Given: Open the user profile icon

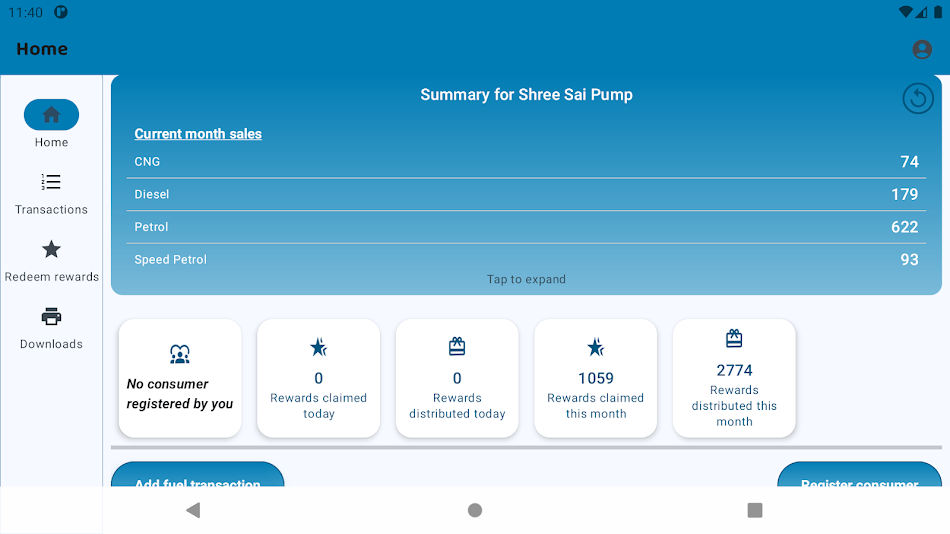Looking at the screenshot, I should coord(922,49).
